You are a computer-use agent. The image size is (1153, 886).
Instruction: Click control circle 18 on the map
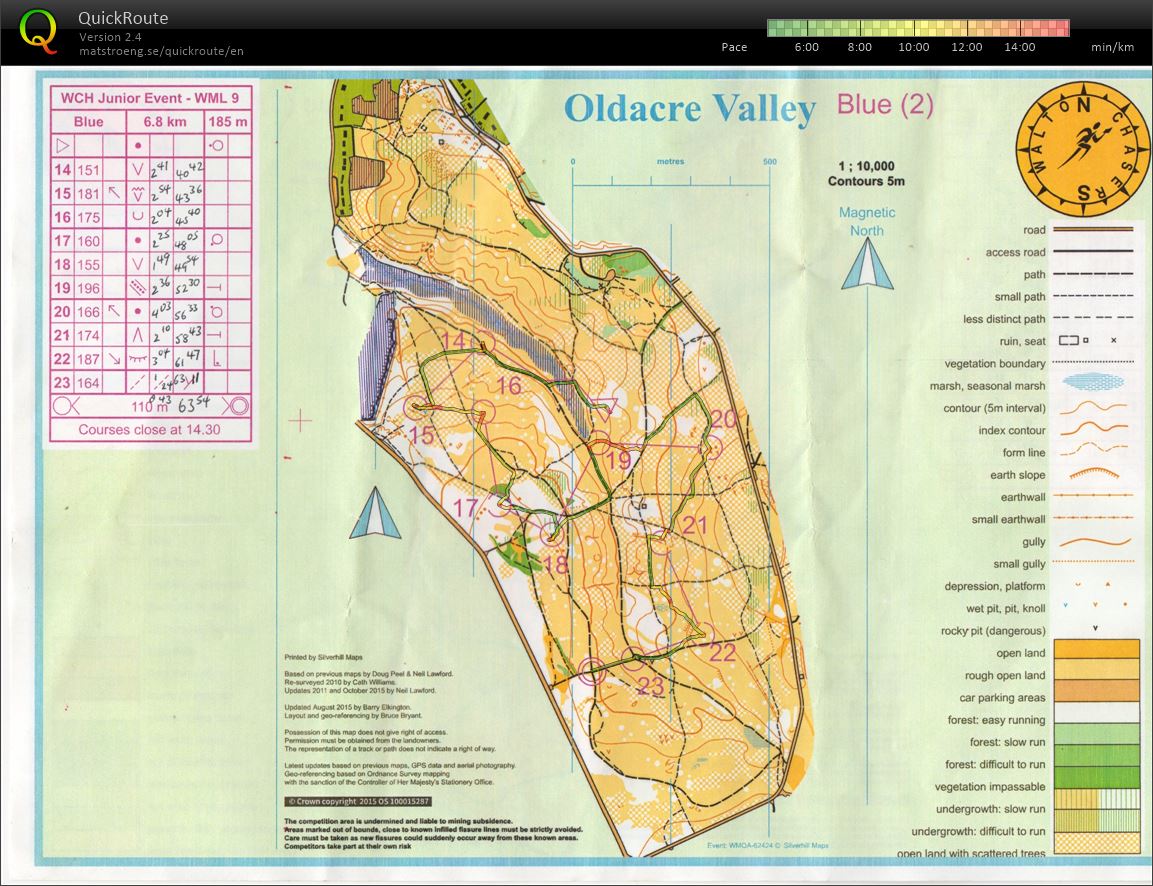click(x=552, y=534)
